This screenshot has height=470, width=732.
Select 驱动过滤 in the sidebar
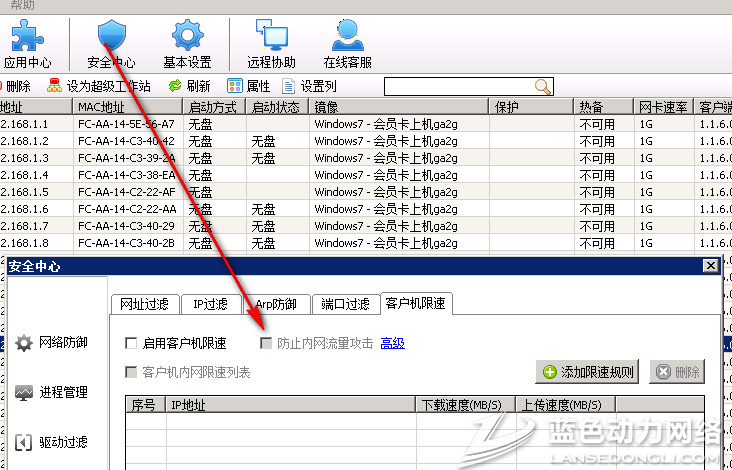51,442
